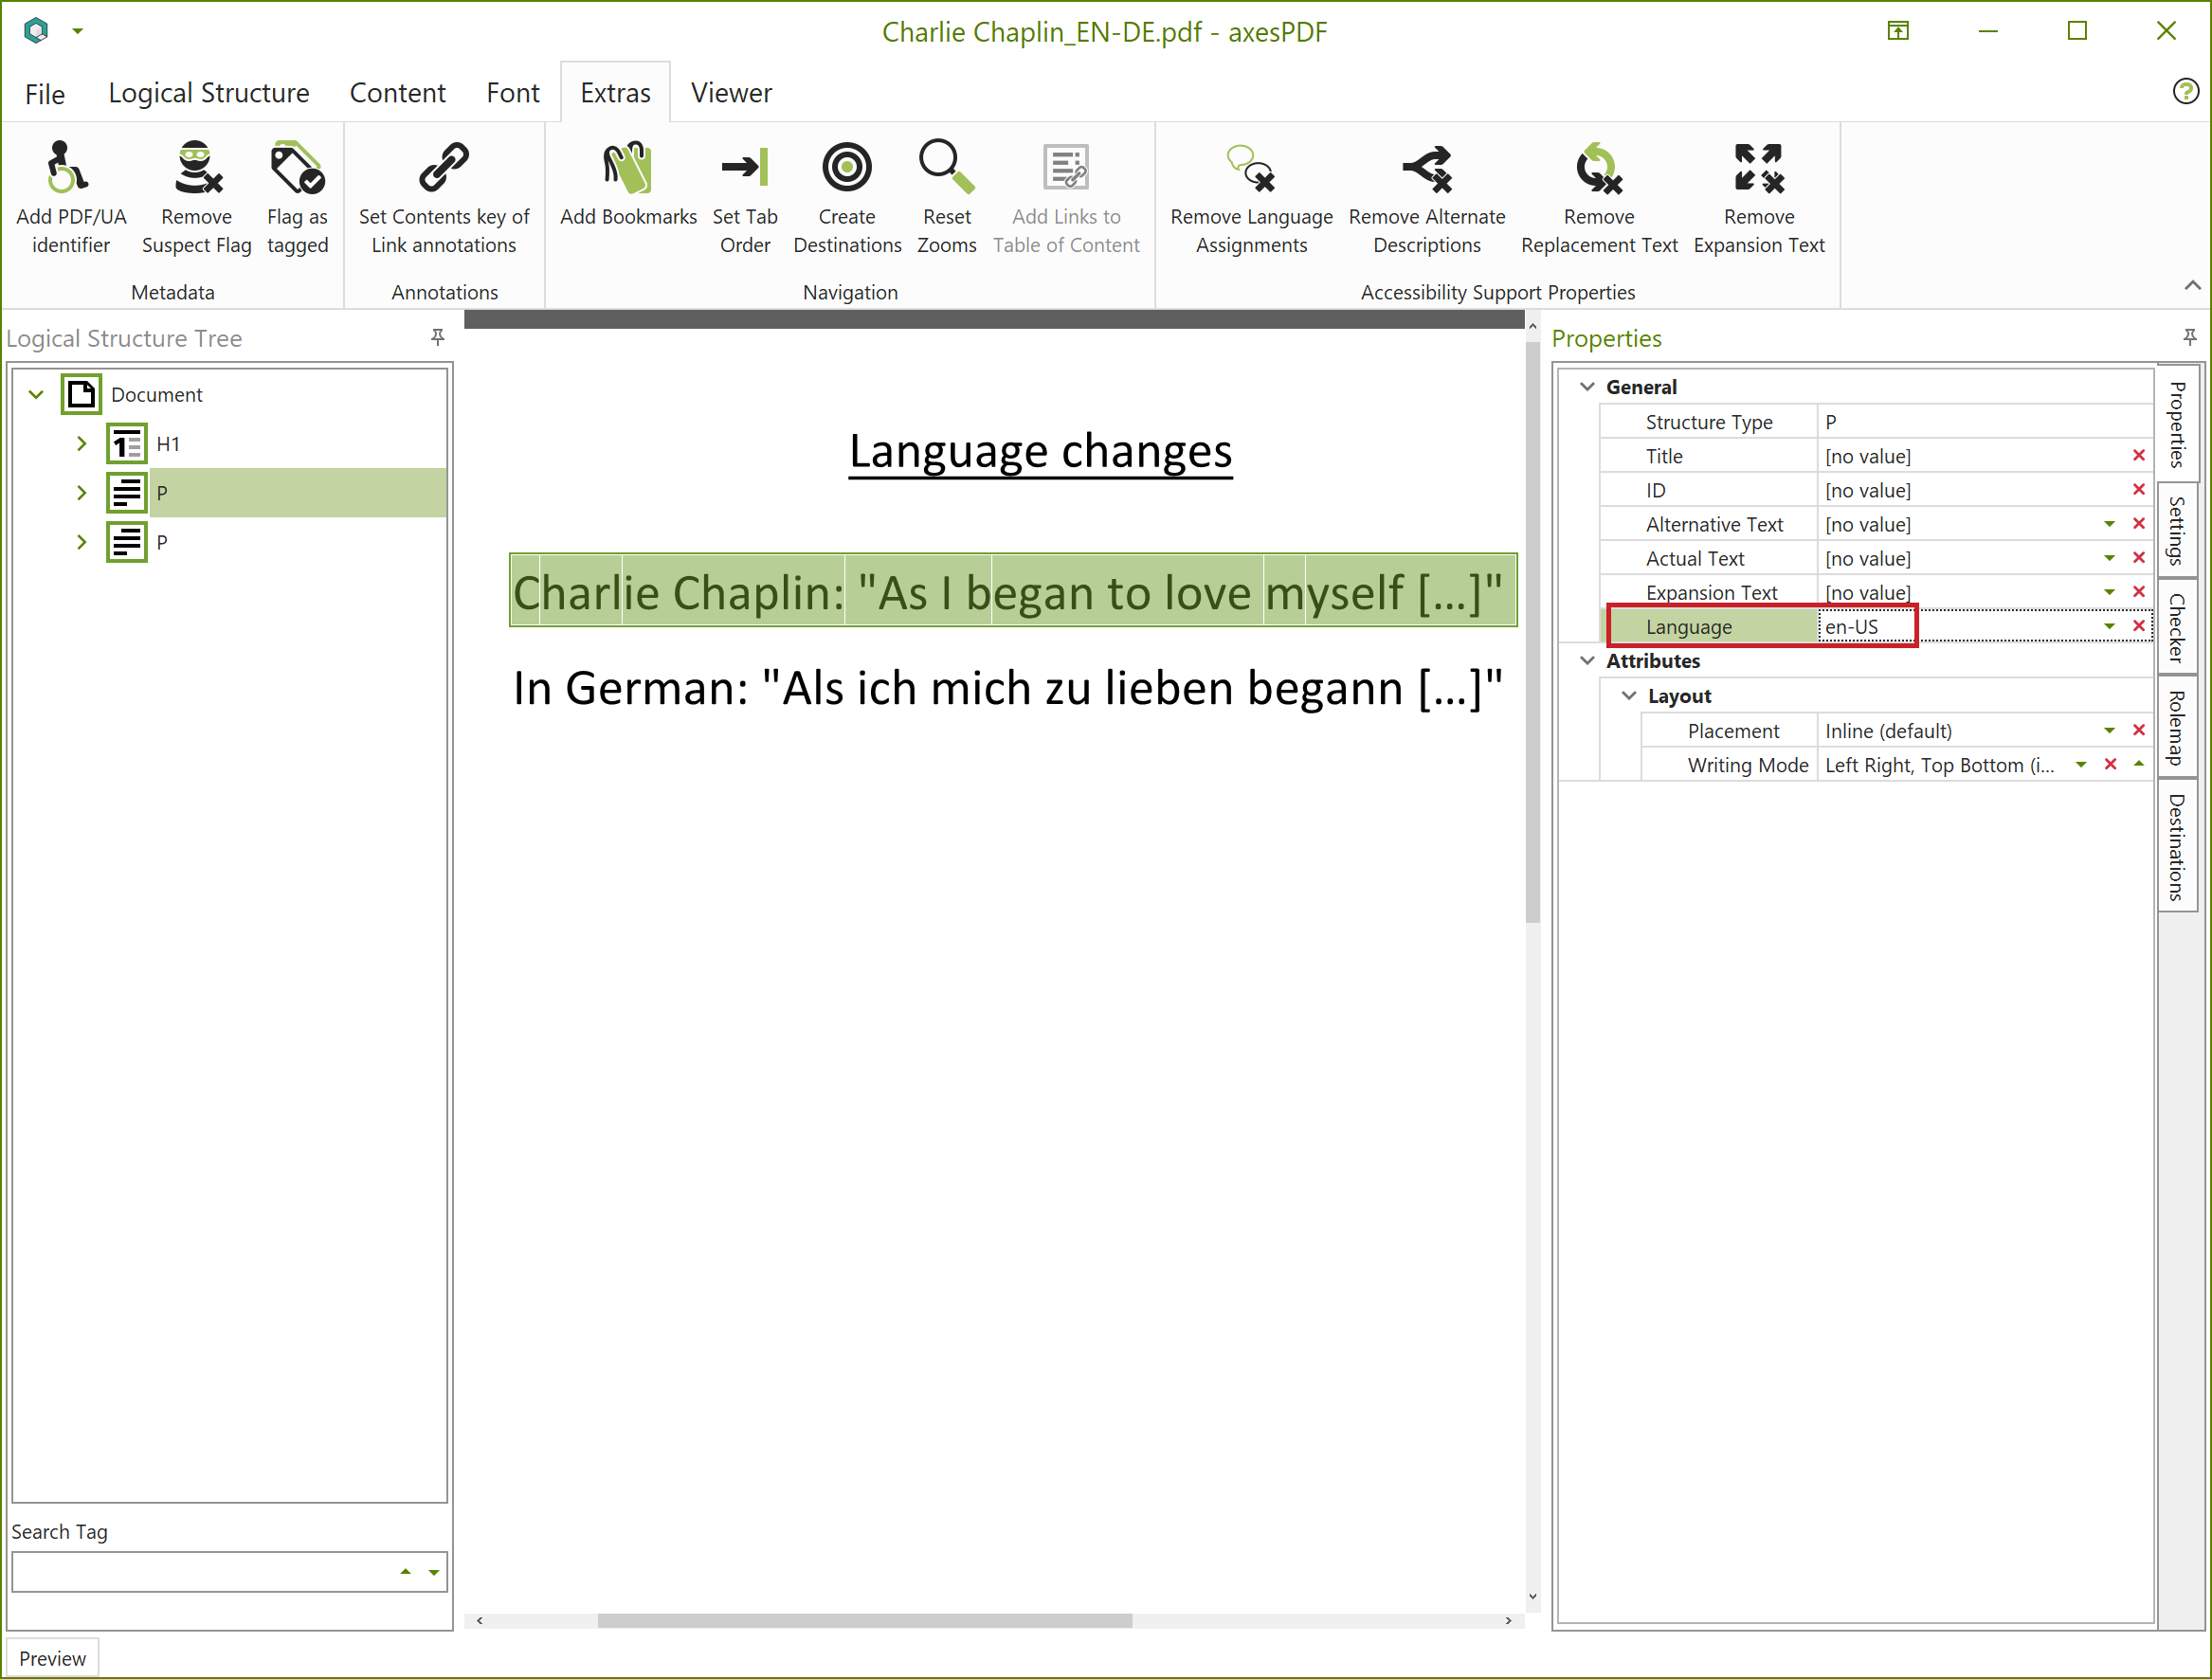Click Set Tab Order icon

click(745, 167)
